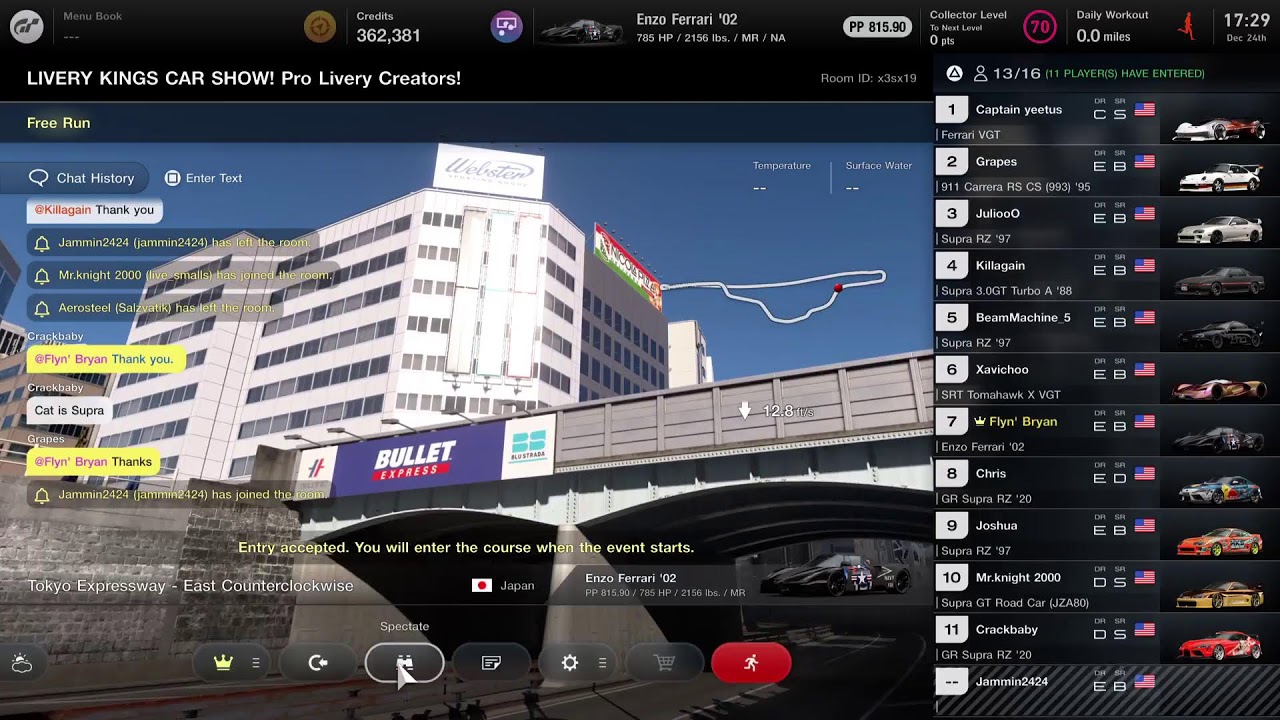Click the DR SR rating beside Chris

point(1110,474)
